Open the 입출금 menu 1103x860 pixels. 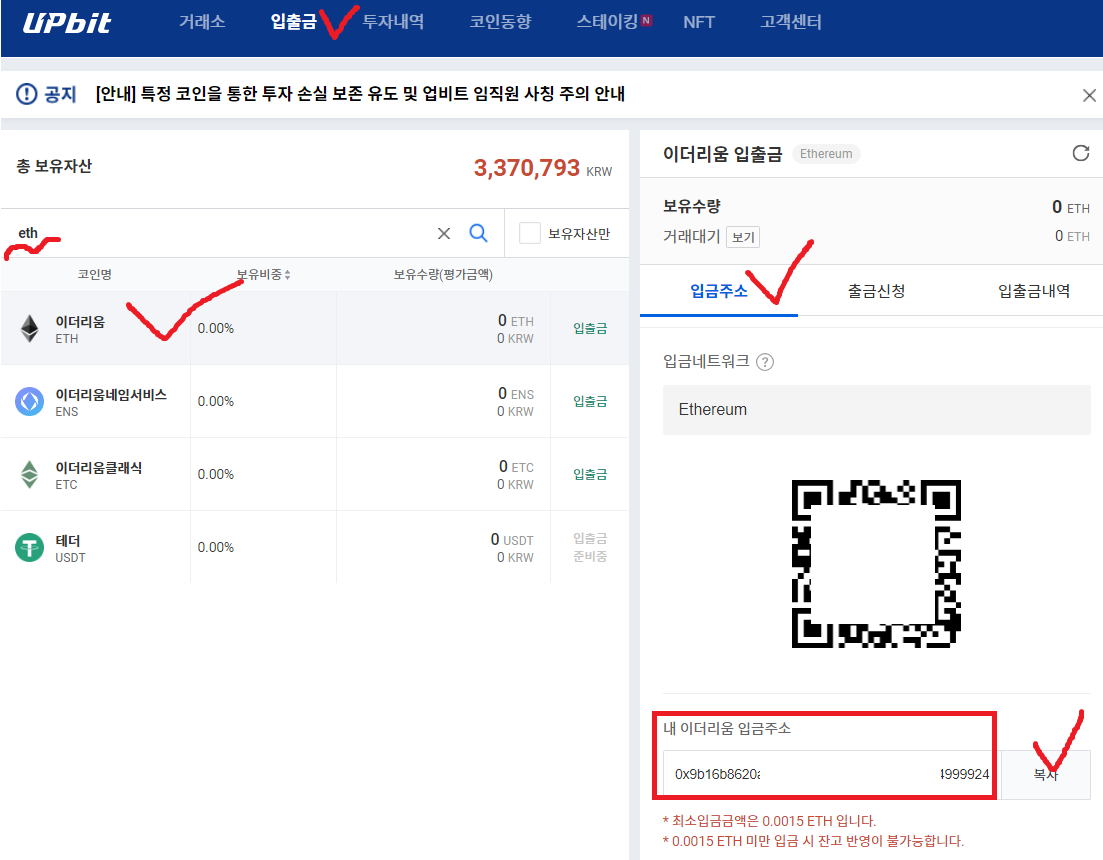[293, 22]
